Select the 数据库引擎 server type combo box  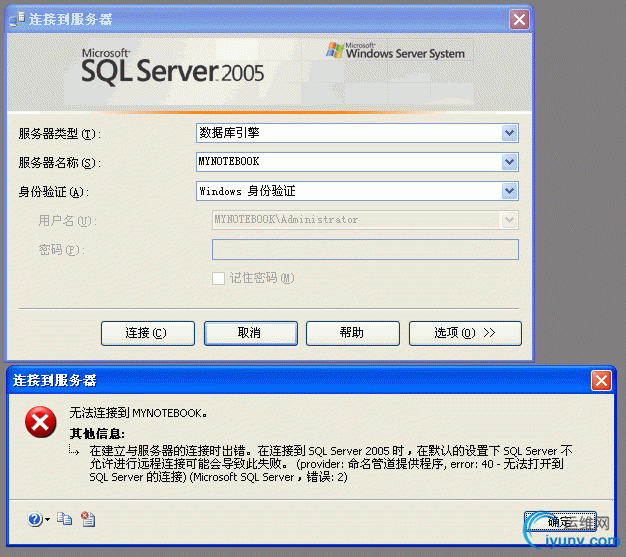(357, 133)
